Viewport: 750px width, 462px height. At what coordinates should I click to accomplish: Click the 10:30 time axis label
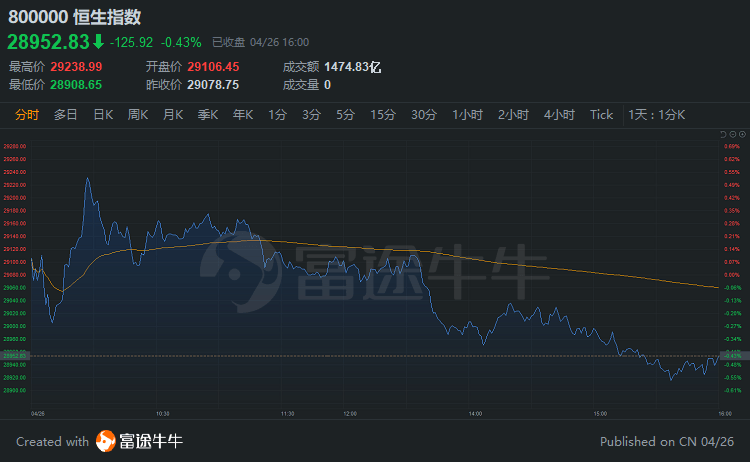(163, 413)
